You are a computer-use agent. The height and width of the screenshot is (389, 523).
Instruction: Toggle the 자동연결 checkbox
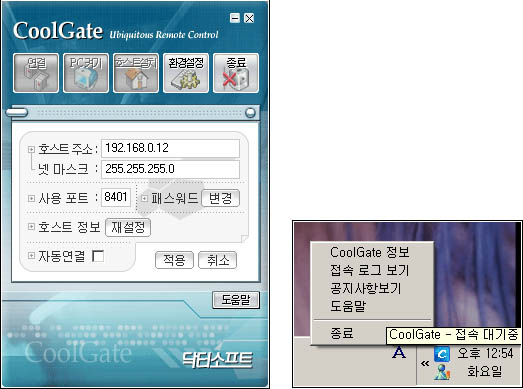98,256
